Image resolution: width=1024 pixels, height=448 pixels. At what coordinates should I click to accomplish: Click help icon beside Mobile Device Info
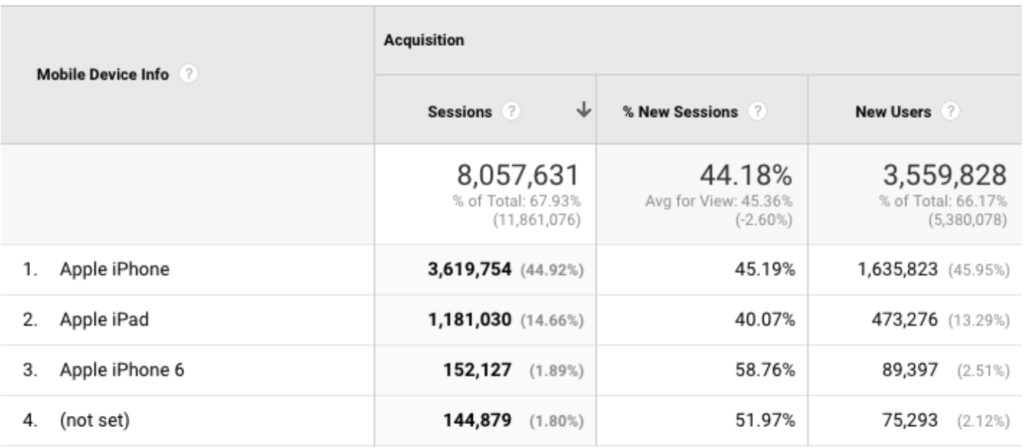click(188, 75)
